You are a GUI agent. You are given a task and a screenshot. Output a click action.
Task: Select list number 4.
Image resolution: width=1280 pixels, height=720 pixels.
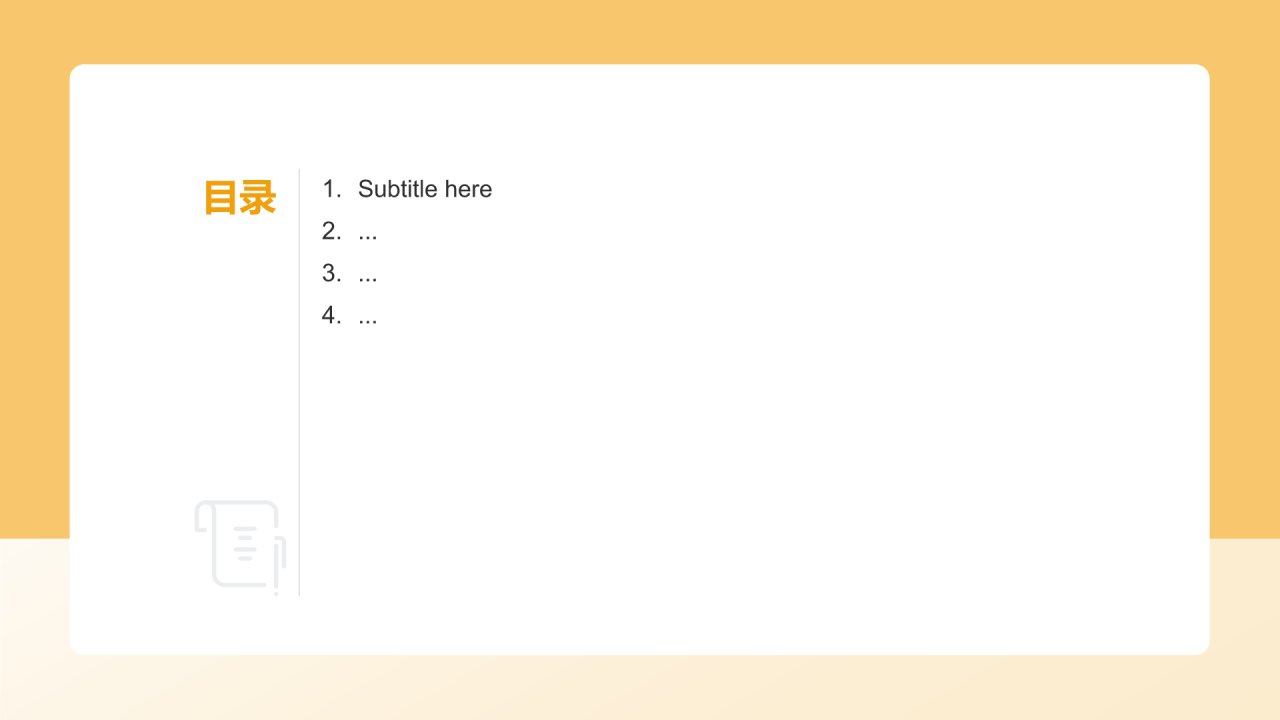tap(332, 315)
